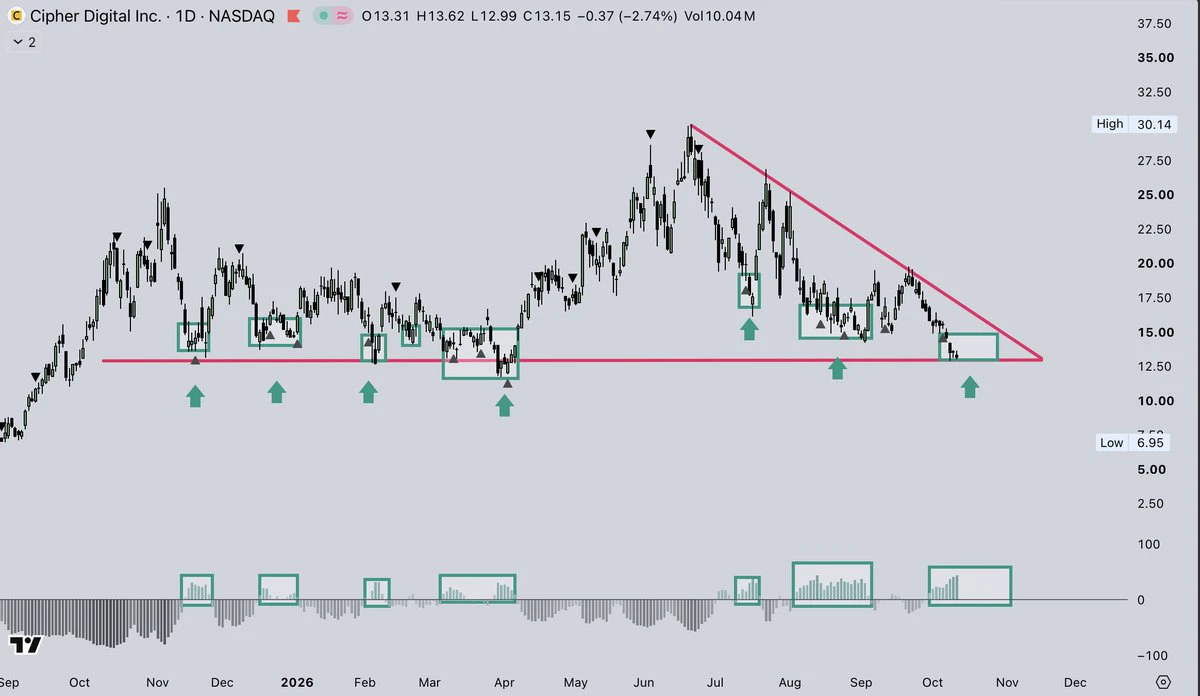Click the open value O13.31
1200x696 pixels.
(x=385, y=17)
